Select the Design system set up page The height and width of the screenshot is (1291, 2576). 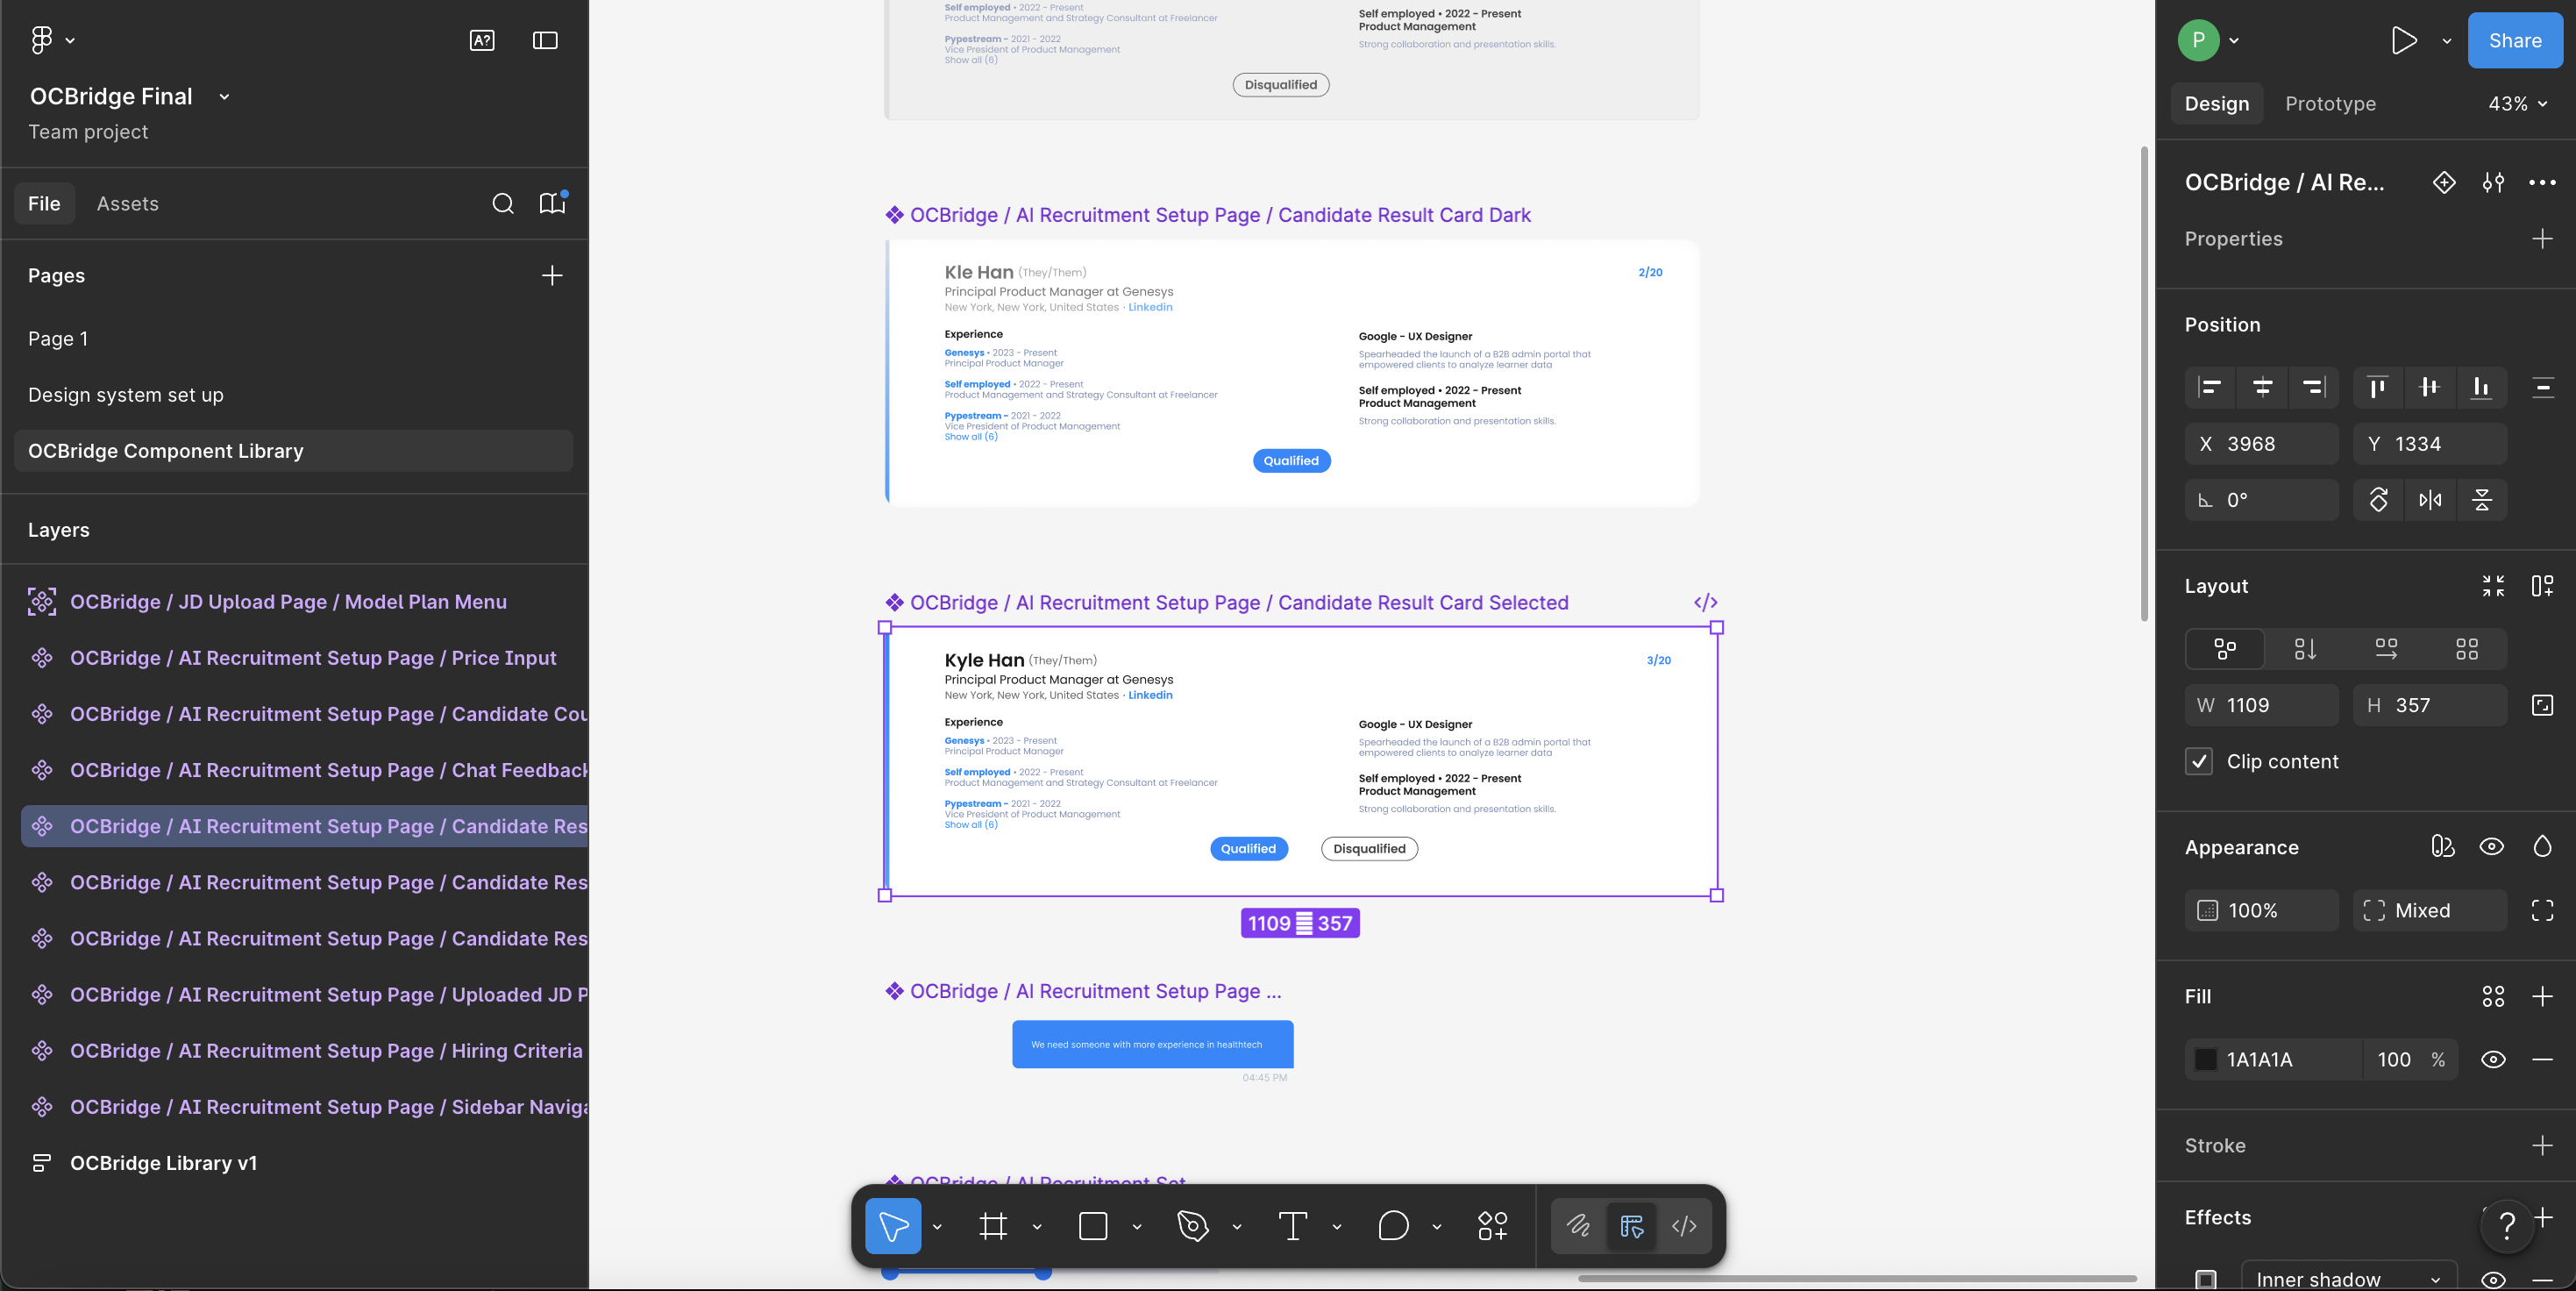(x=126, y=395)
